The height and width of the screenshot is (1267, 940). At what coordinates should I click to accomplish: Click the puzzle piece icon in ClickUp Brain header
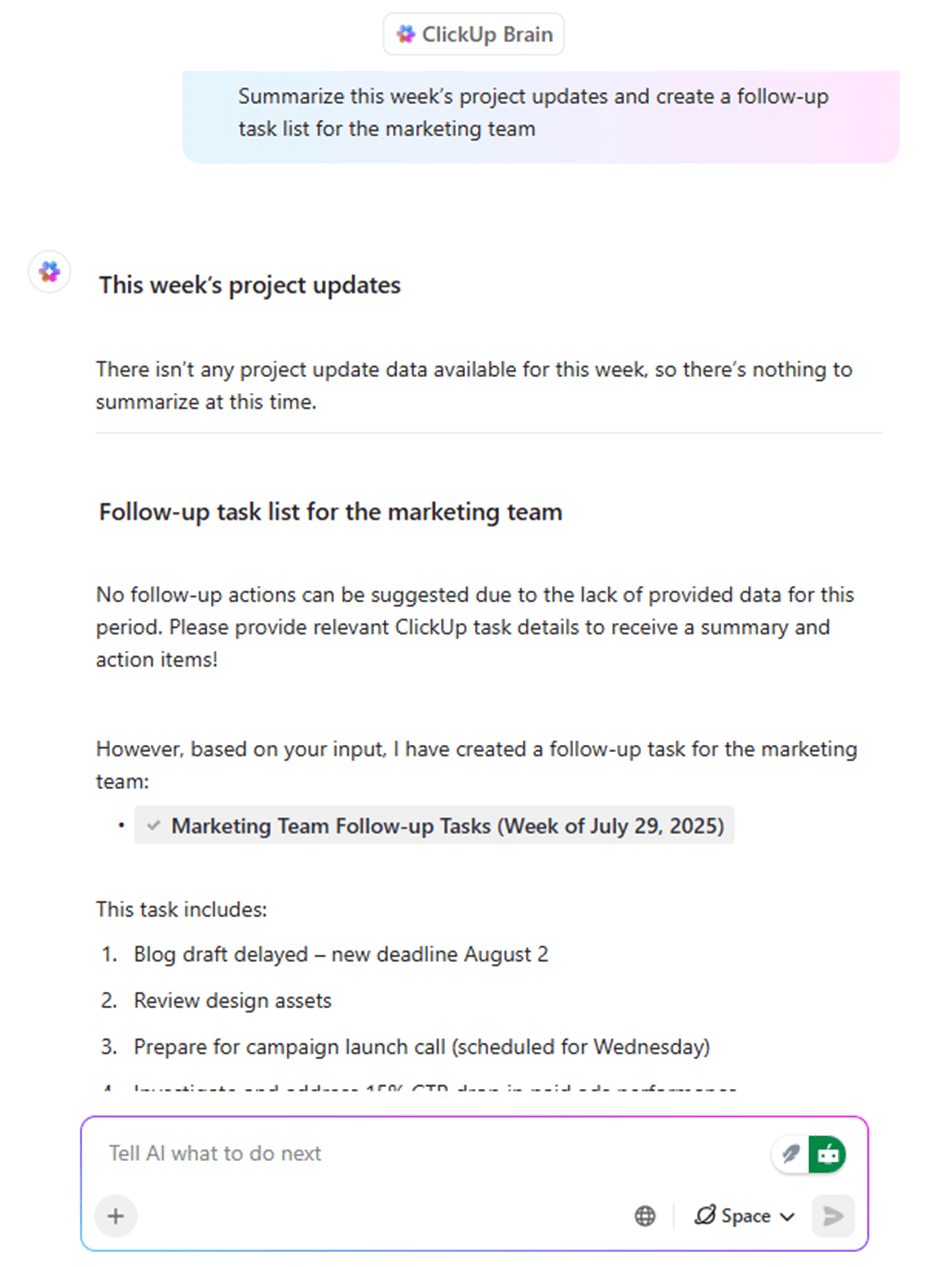tap(405, 34)
